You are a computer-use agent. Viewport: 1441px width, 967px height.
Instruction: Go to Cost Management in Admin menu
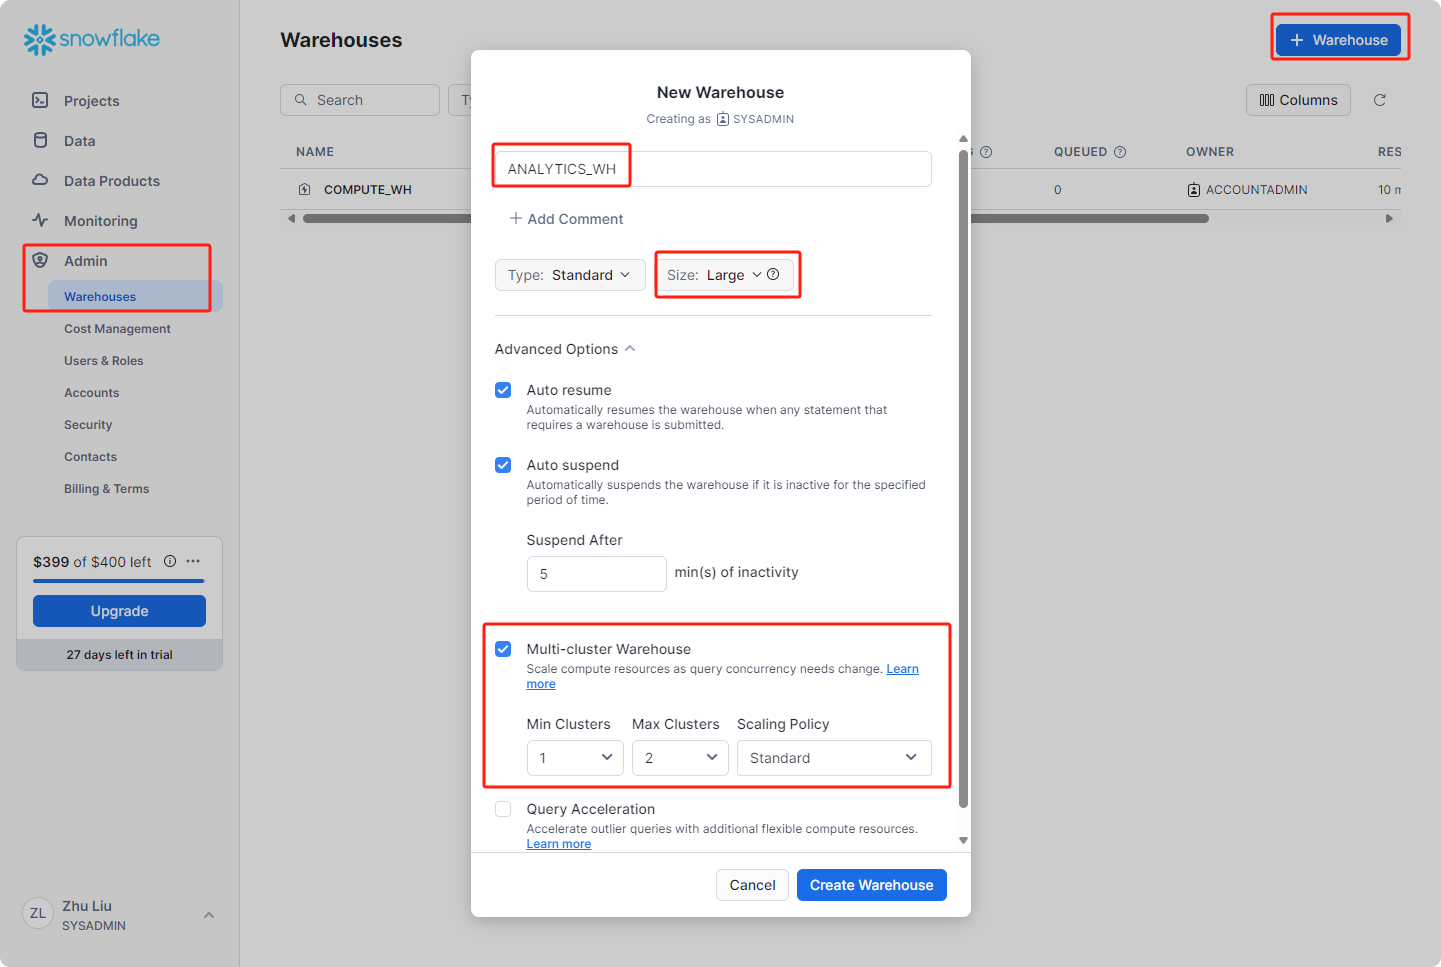click(117, 329)
